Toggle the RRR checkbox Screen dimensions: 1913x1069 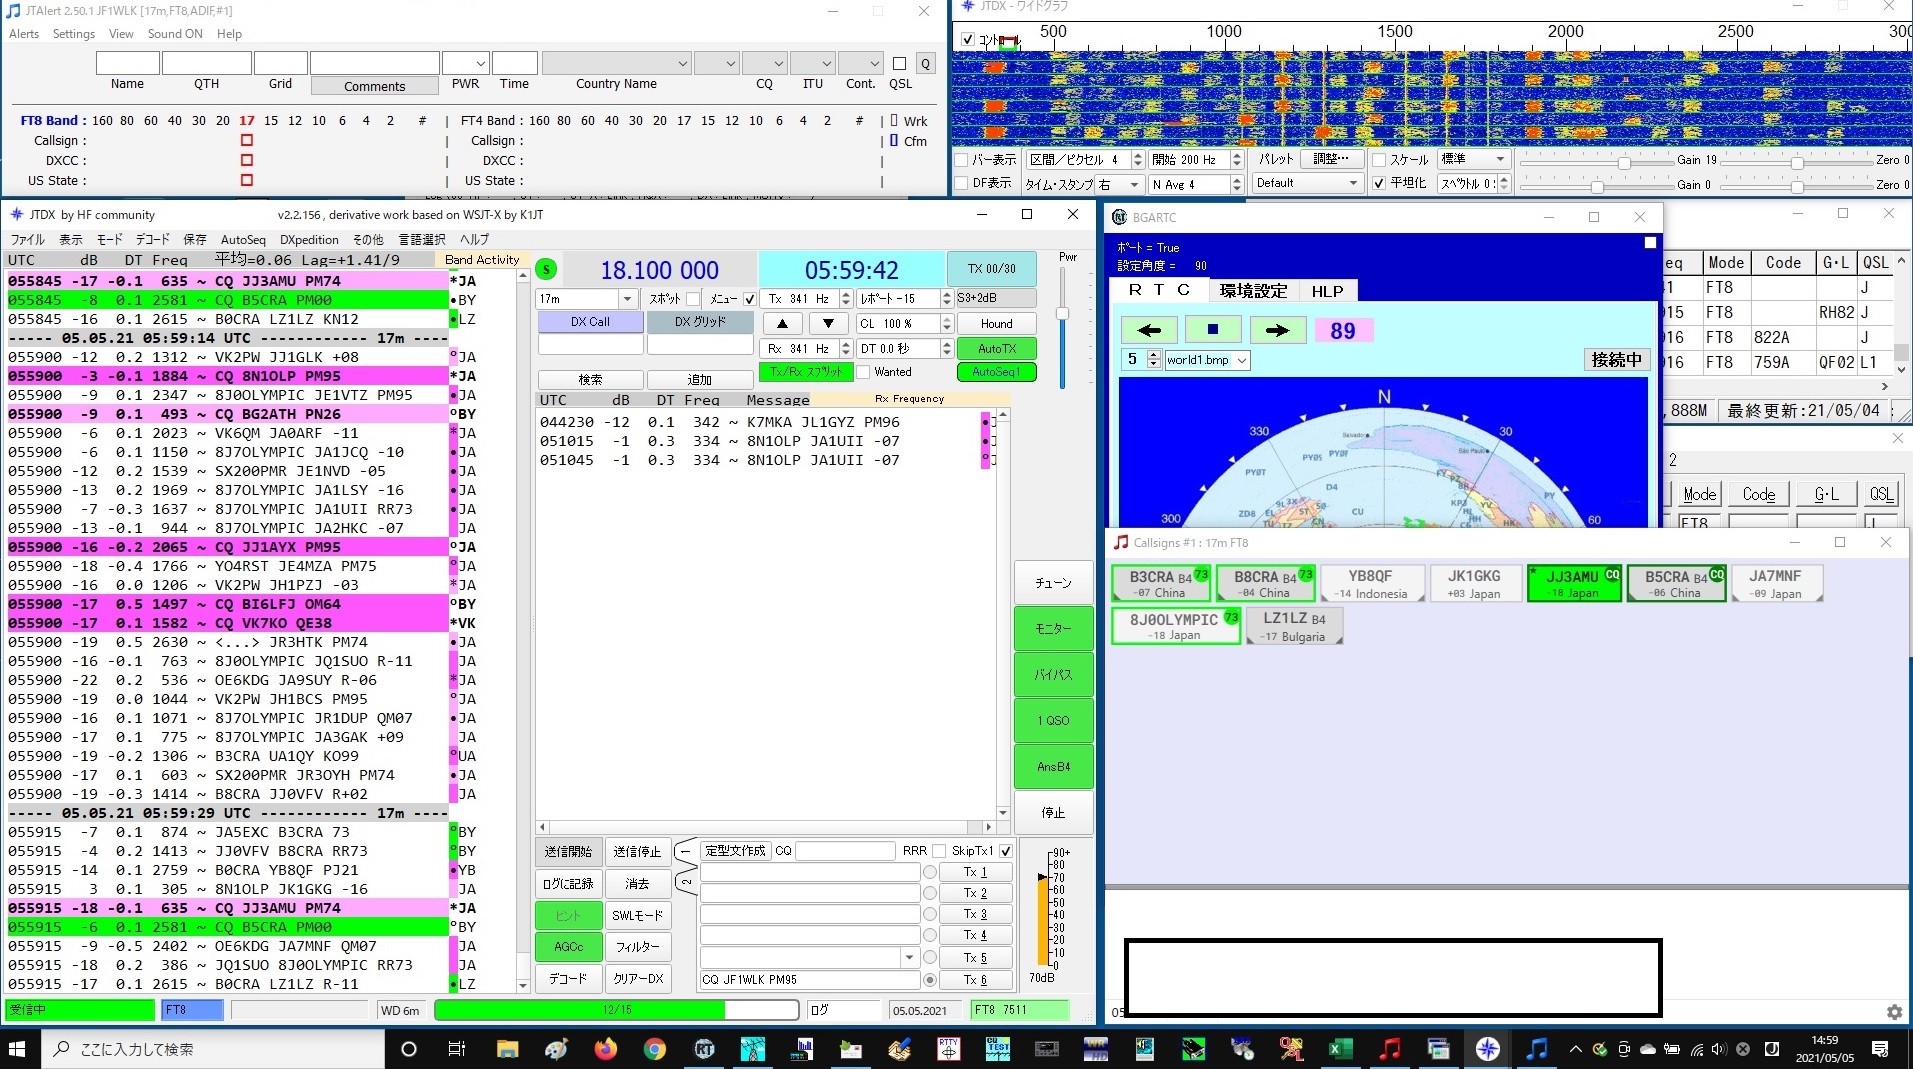[x=939, y=851]
